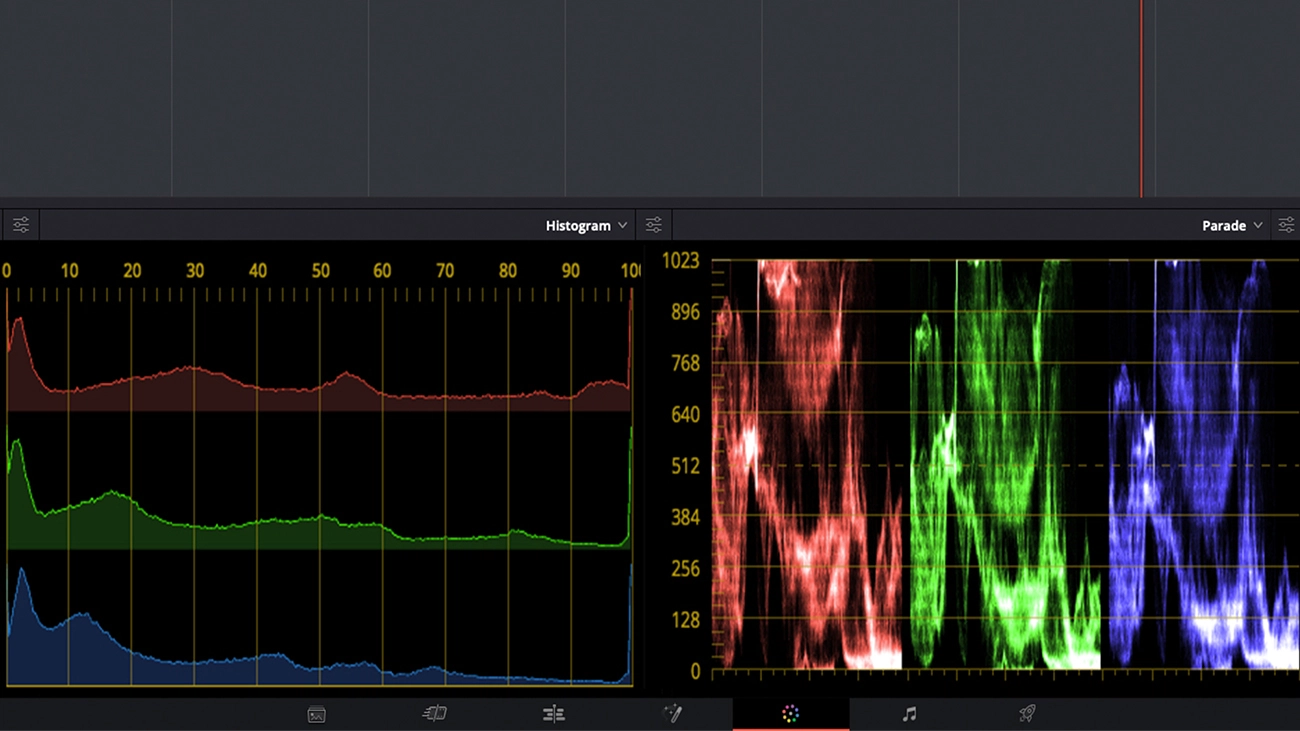1300x731 pixels.
Task: Open the Parade scope type dropdown
Action: coord(1232,225)
